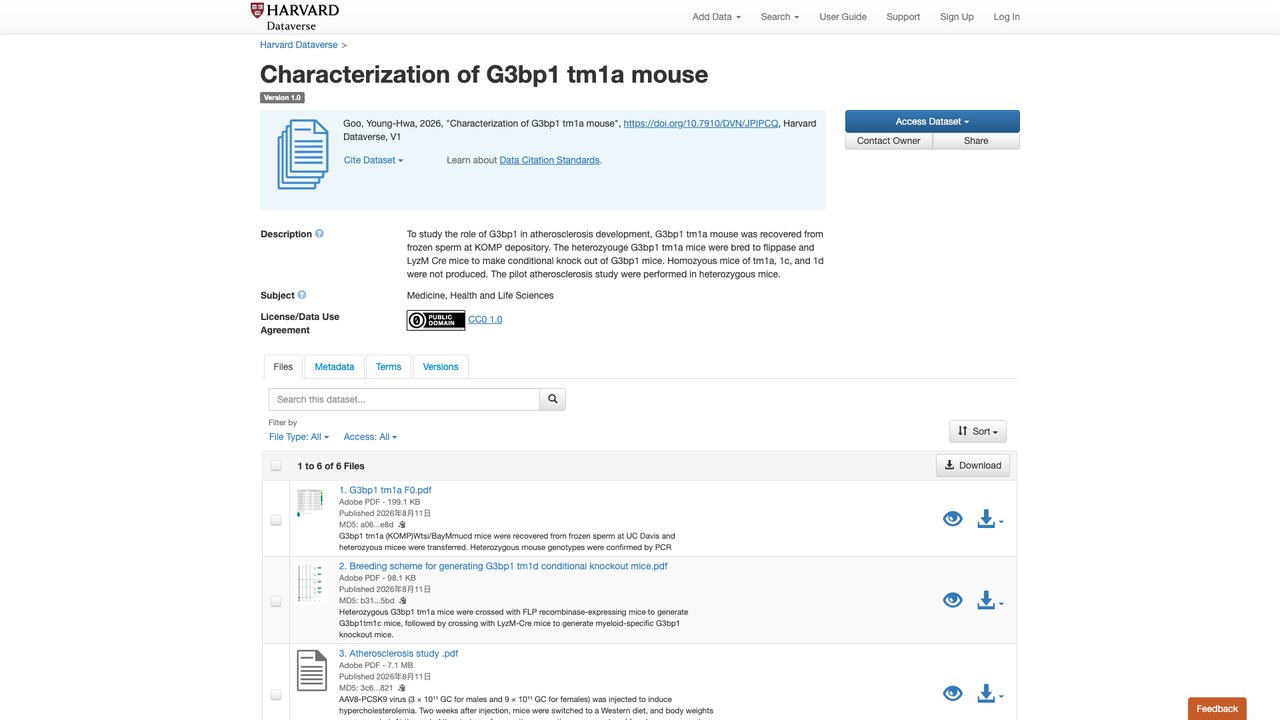Click the Share button
The width and height of the screenshot is (1280, 720).
[976, 141]
